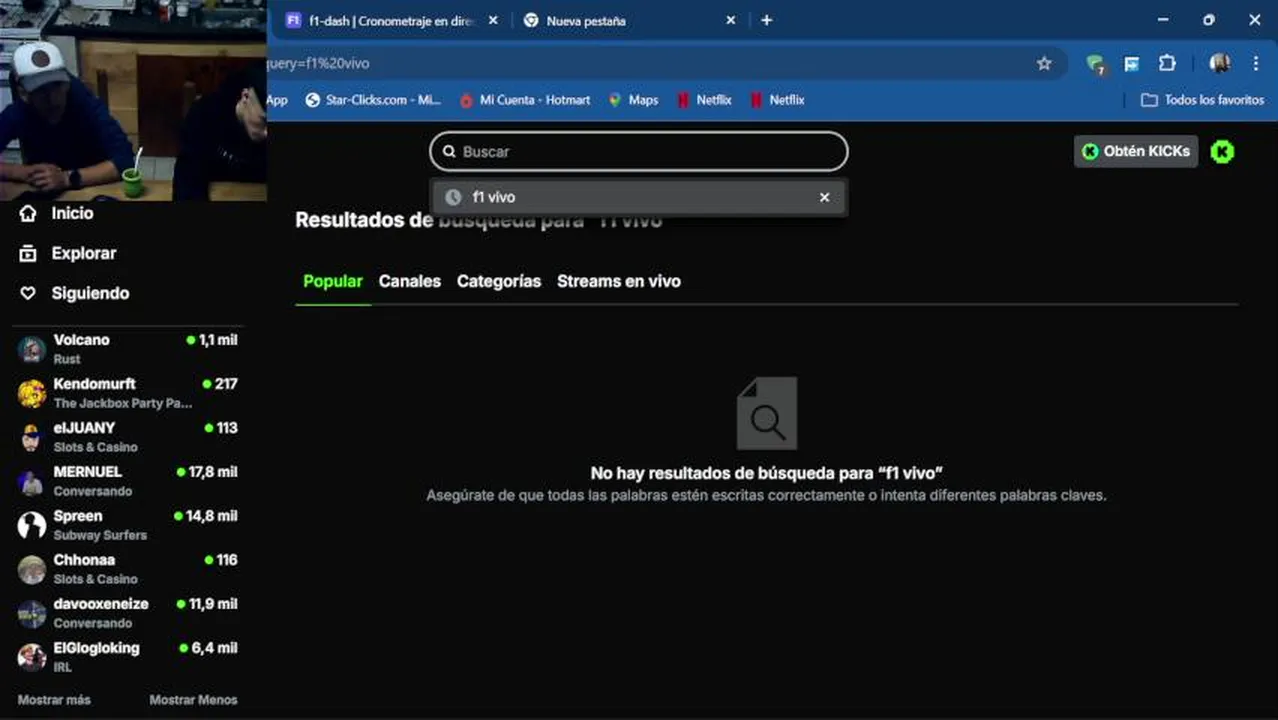Open the Star-Clicks.com bookmark
The height and width of the screenshot is (720, 1278).
tap(373, 100)
